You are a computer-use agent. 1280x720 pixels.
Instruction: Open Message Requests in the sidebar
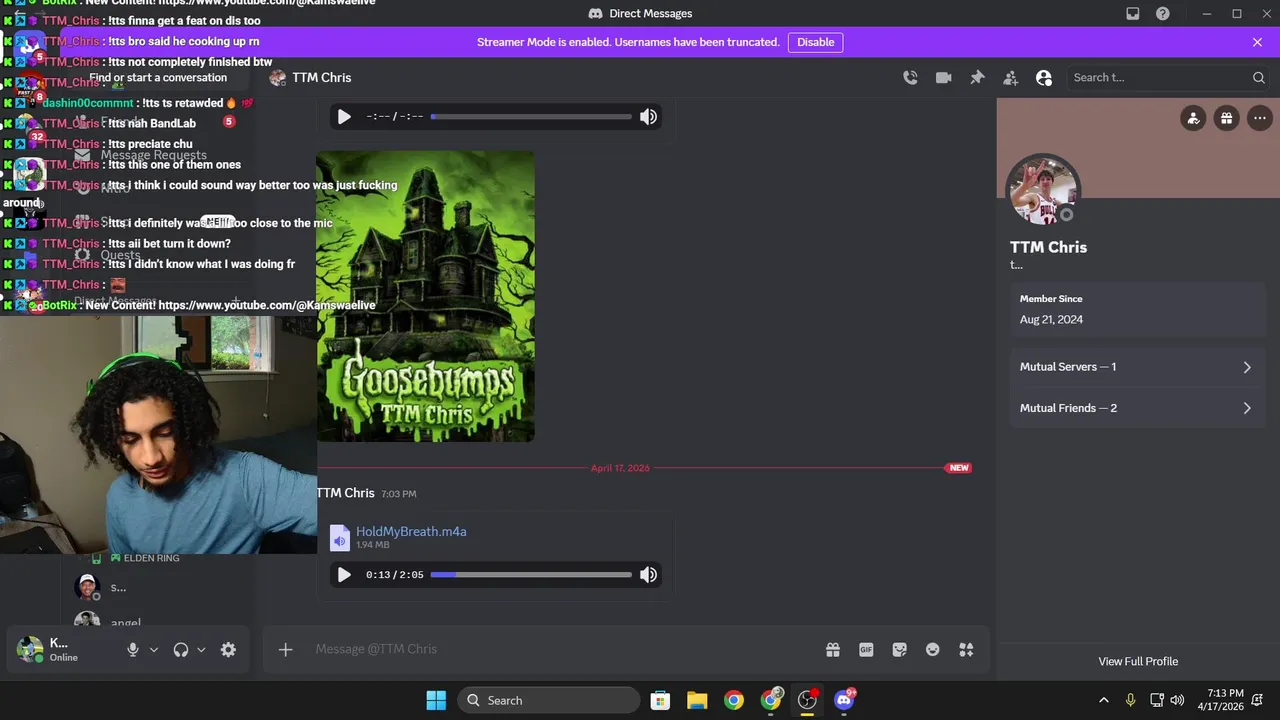pos(153,155)
